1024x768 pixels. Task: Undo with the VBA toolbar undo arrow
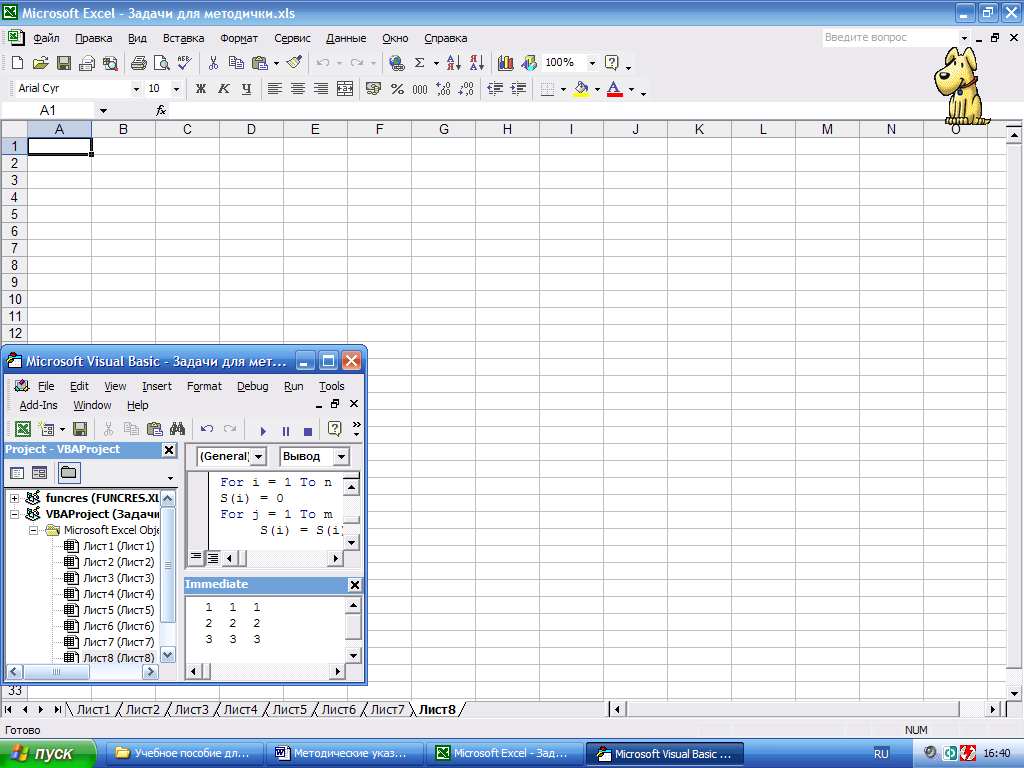click(207, 429)
